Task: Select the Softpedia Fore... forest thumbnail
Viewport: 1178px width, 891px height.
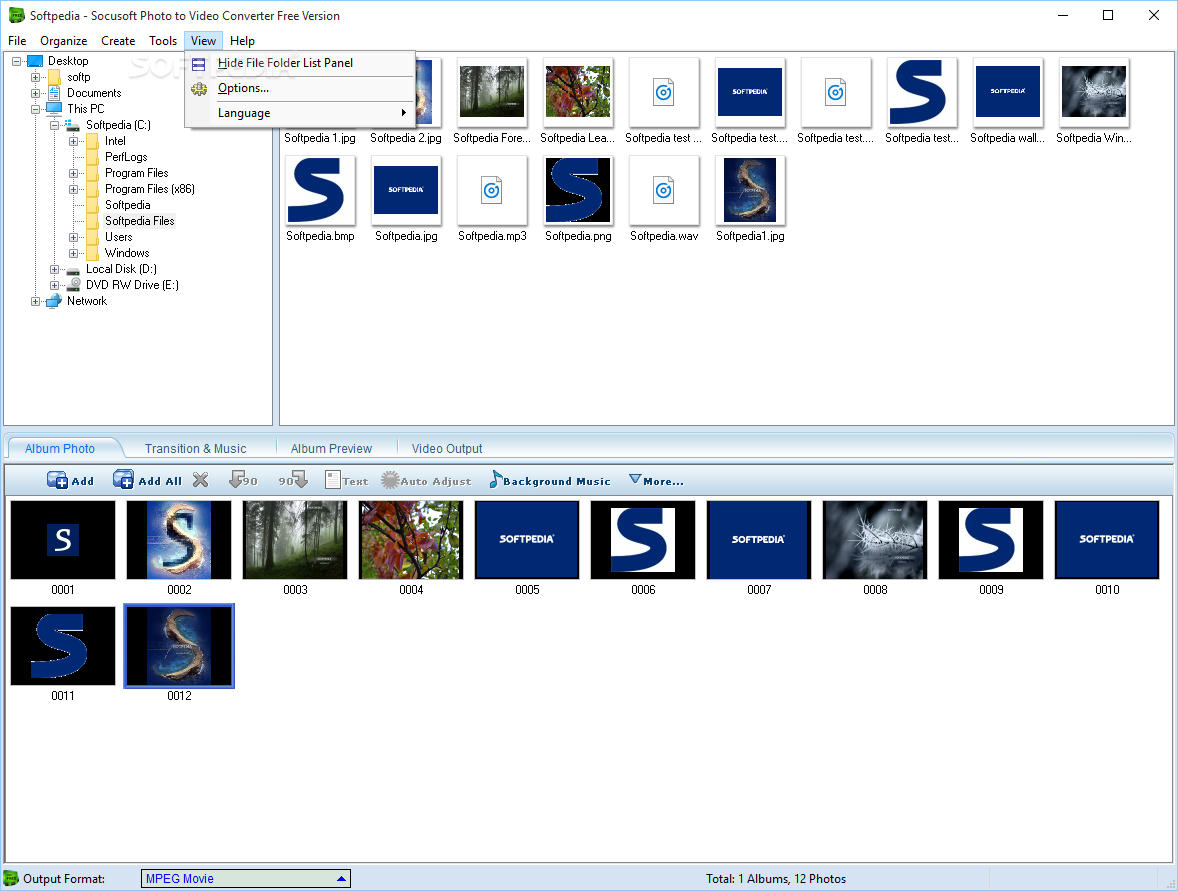Action: point(492,92)
